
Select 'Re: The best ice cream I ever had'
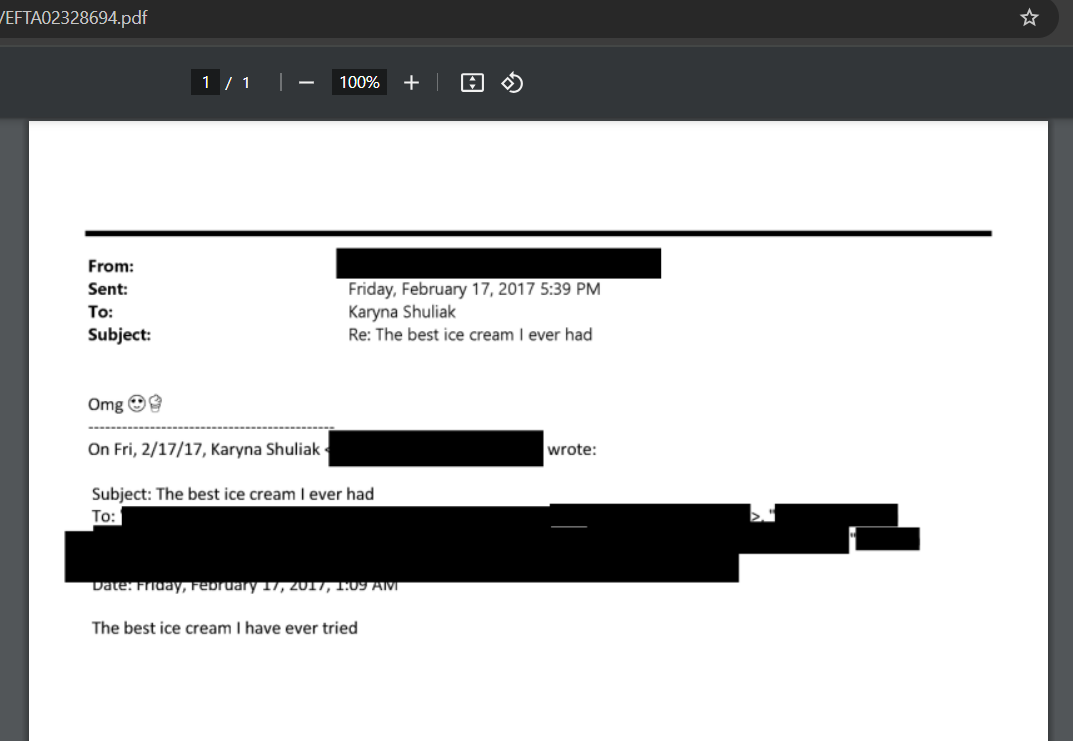470,335
